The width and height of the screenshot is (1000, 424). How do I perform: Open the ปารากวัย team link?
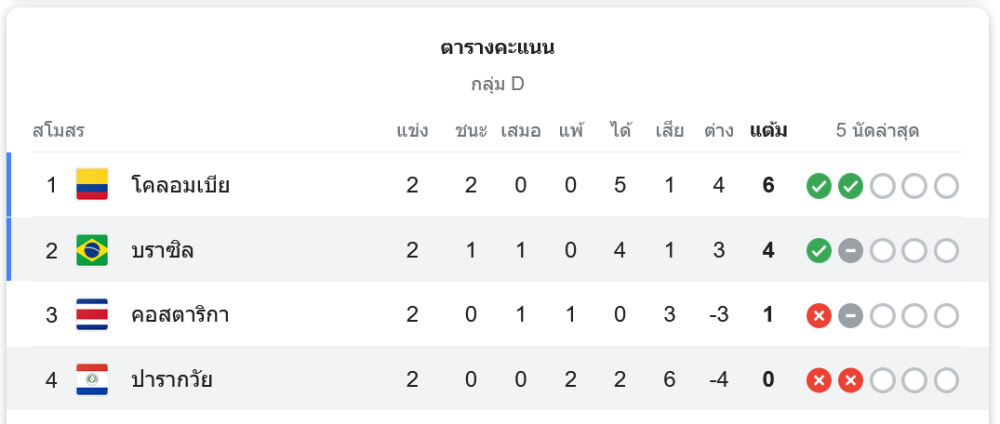(x=171, y=380)
